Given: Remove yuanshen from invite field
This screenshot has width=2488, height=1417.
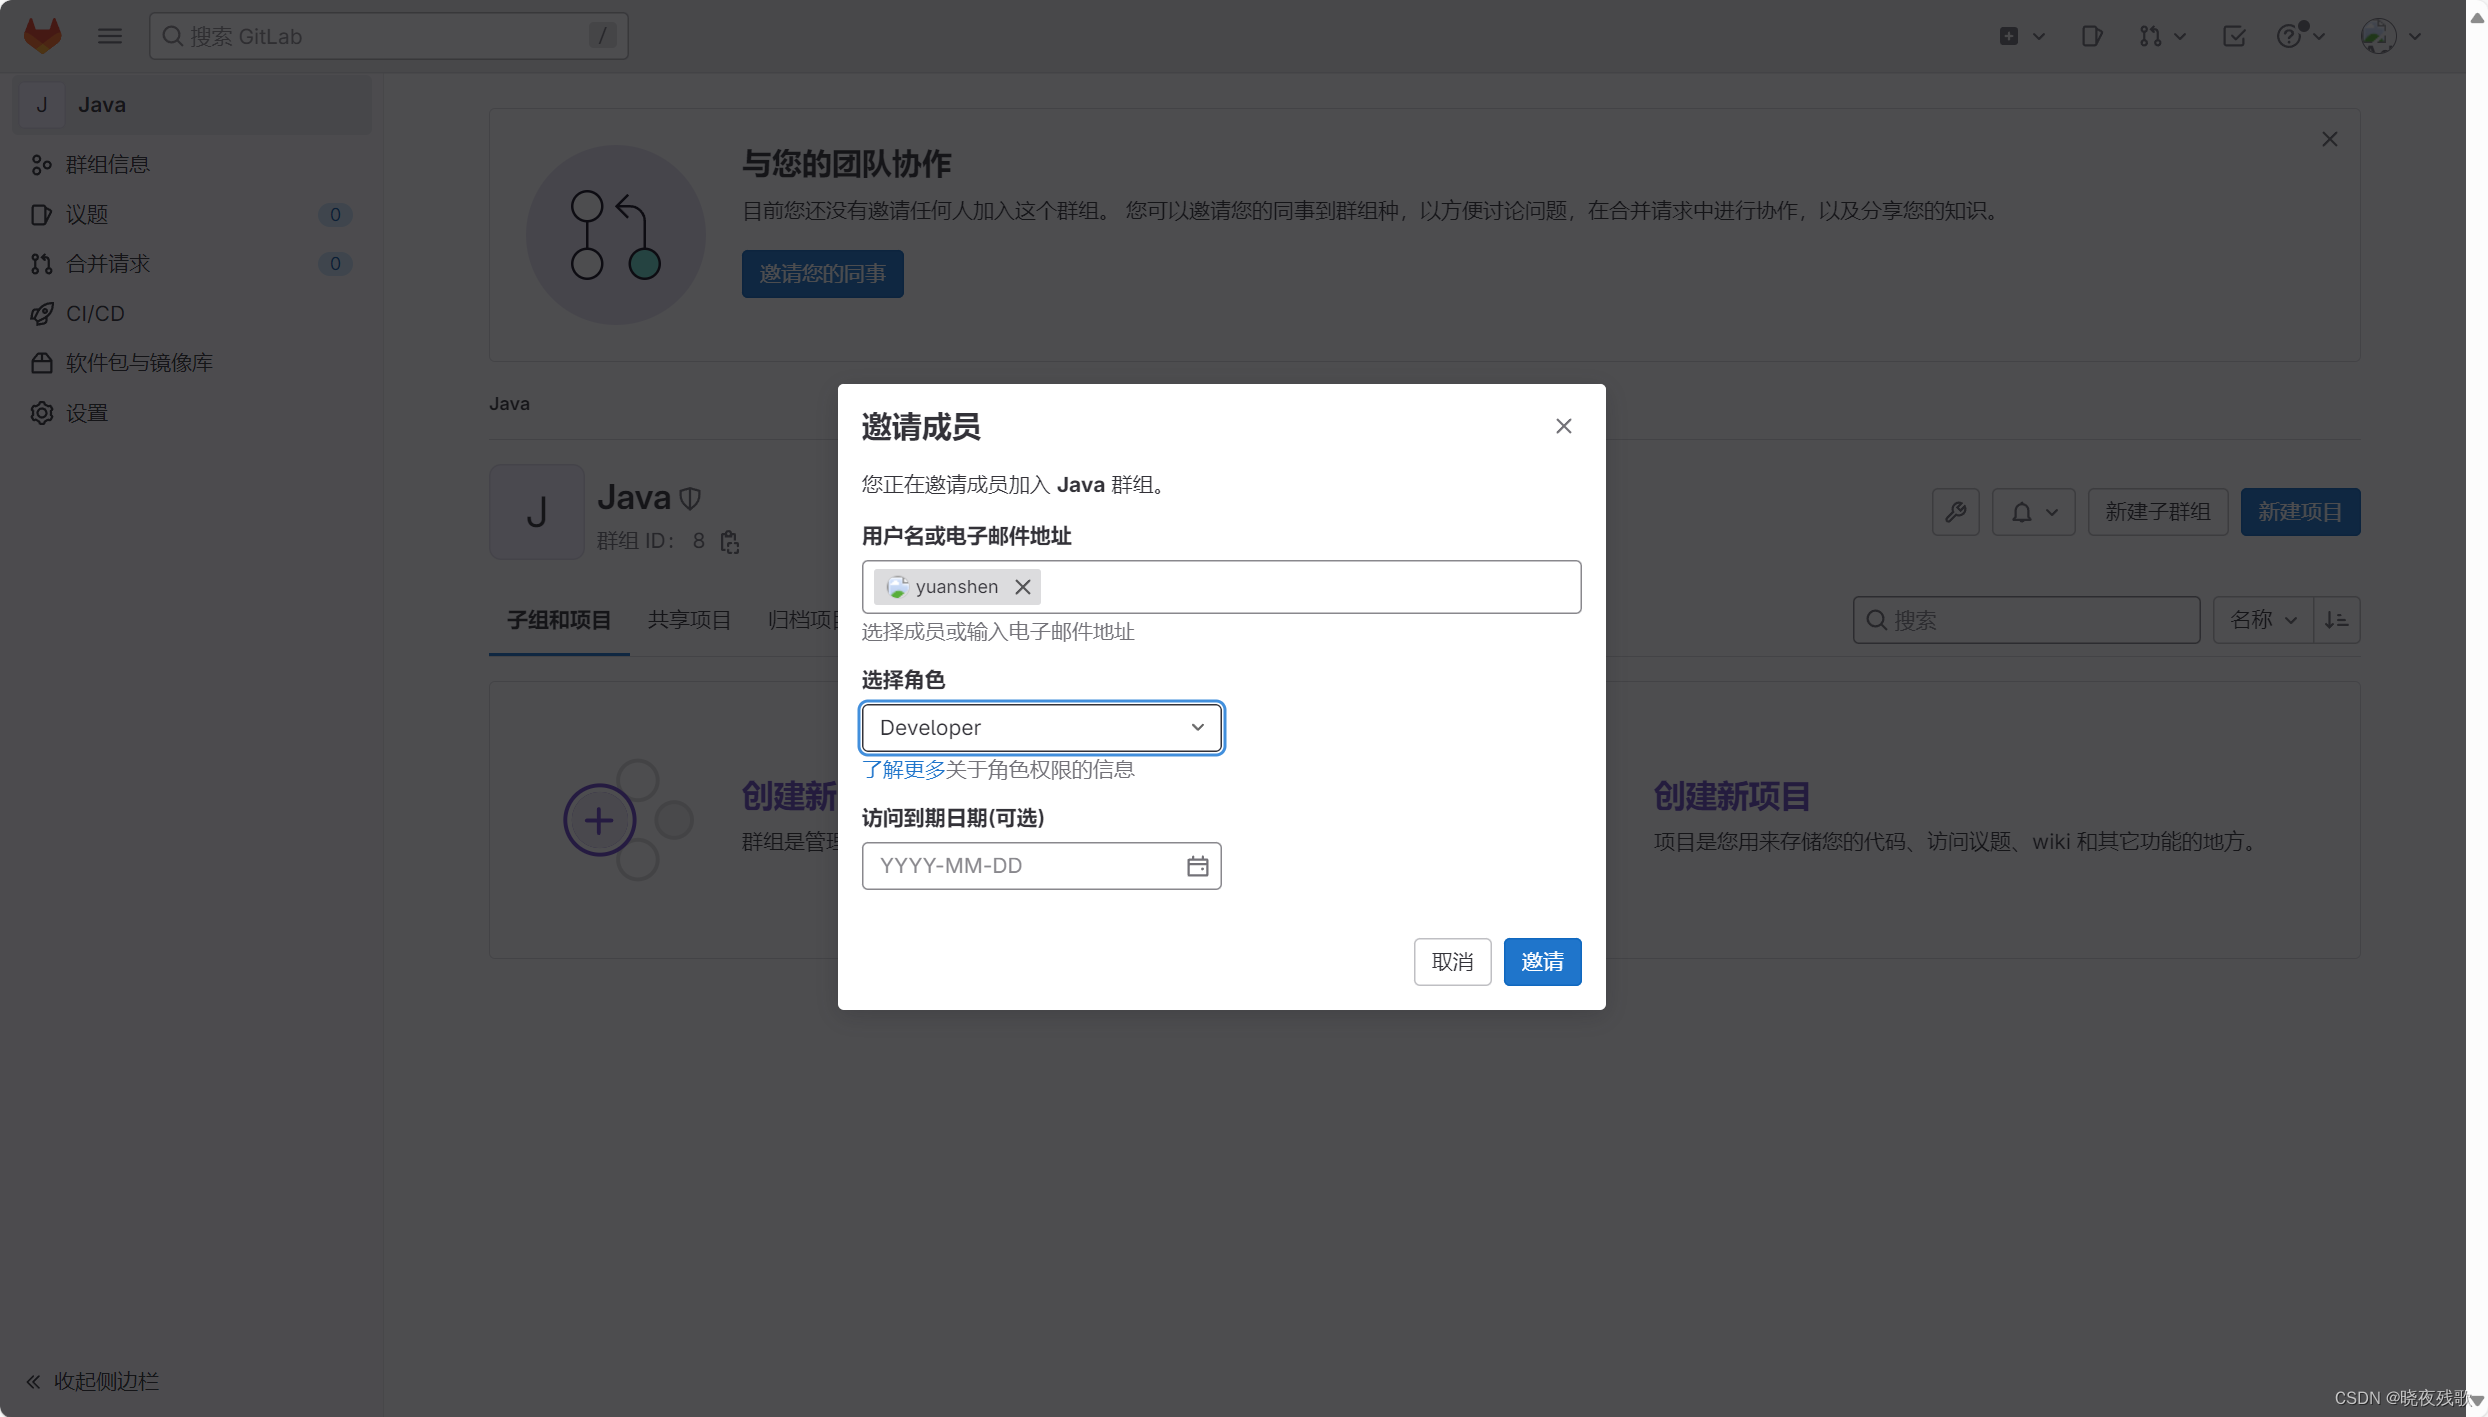Looking at the screenshot, I should [1022, 587].
